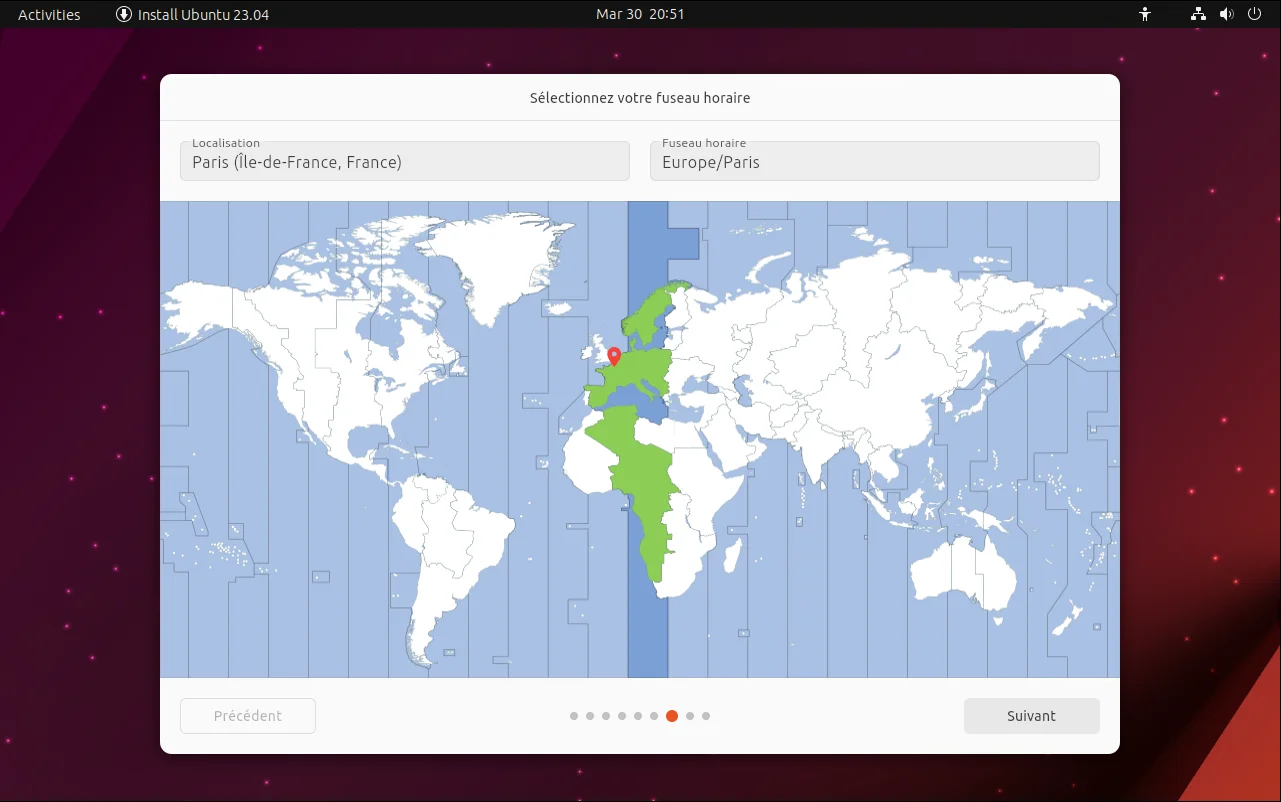This screenshot has width=1281, height=802.
Task: Open the accessibility menu icon in top bar
Action: coord(1145,14)
